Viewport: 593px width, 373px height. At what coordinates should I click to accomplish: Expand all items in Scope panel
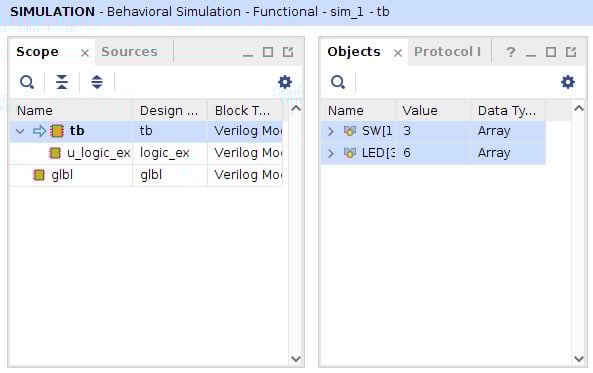click(x=97, y=82)
